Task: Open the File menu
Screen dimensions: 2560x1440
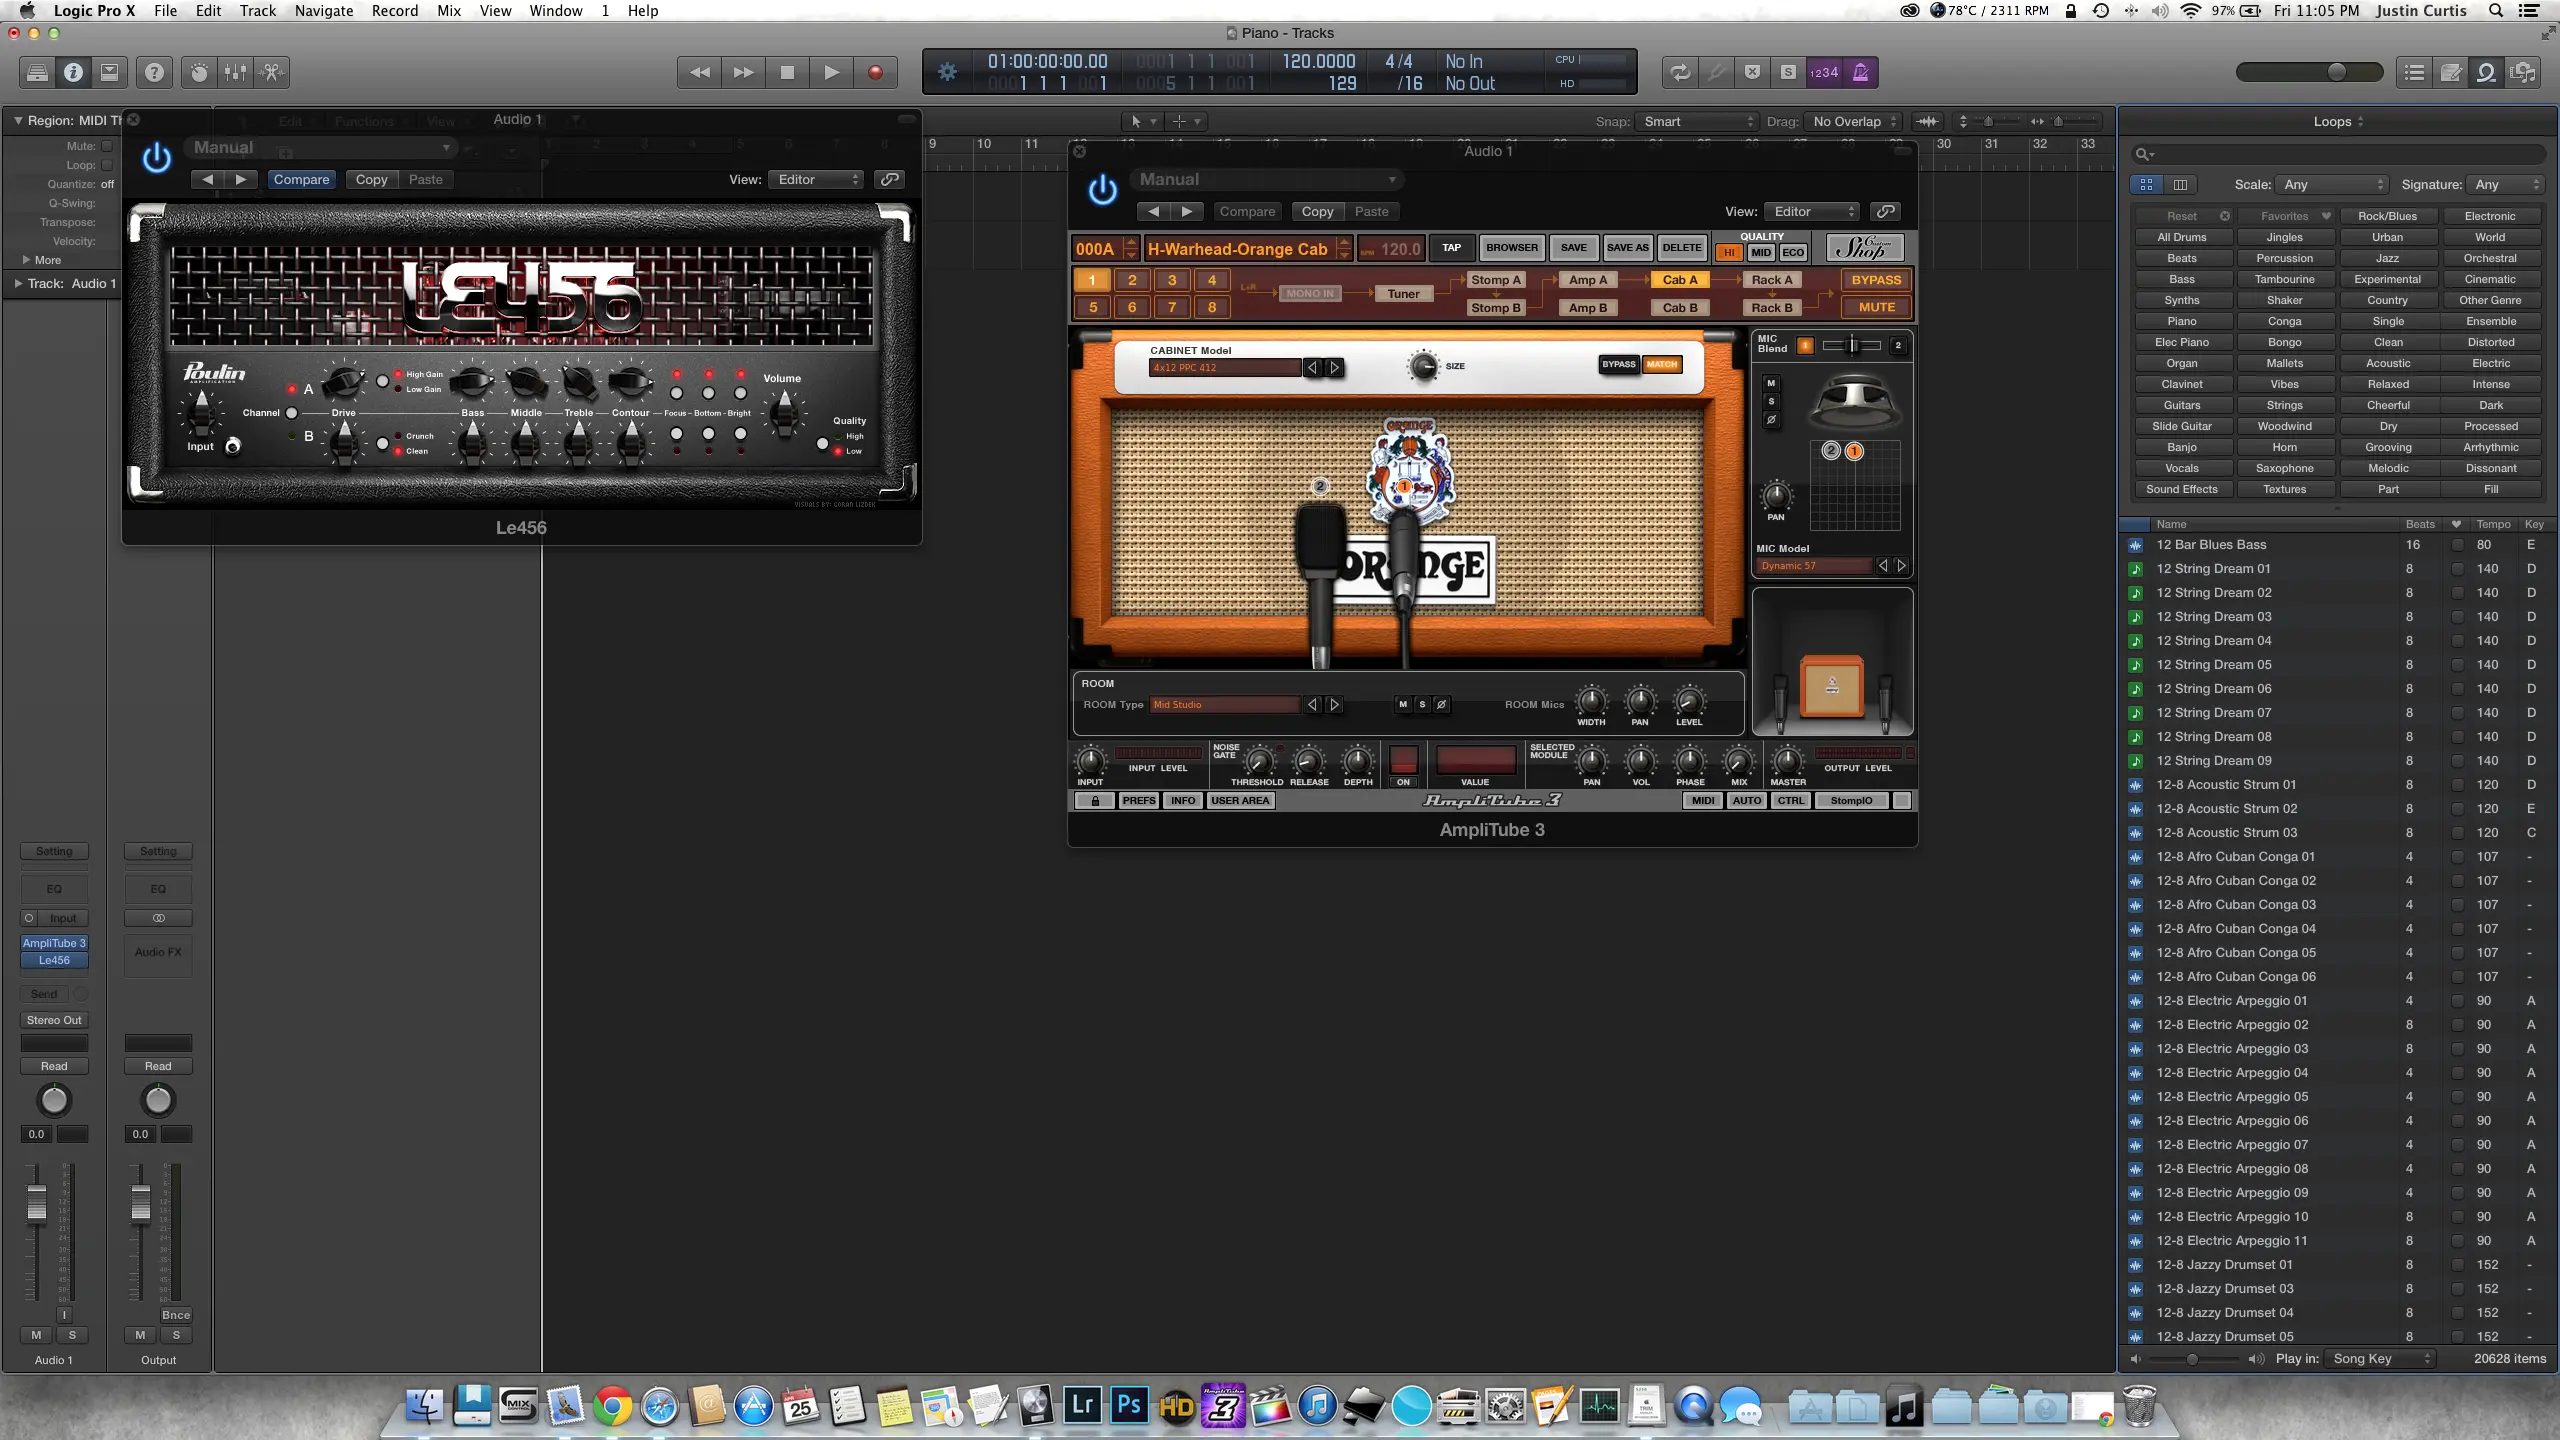Action: pos(165,10)
